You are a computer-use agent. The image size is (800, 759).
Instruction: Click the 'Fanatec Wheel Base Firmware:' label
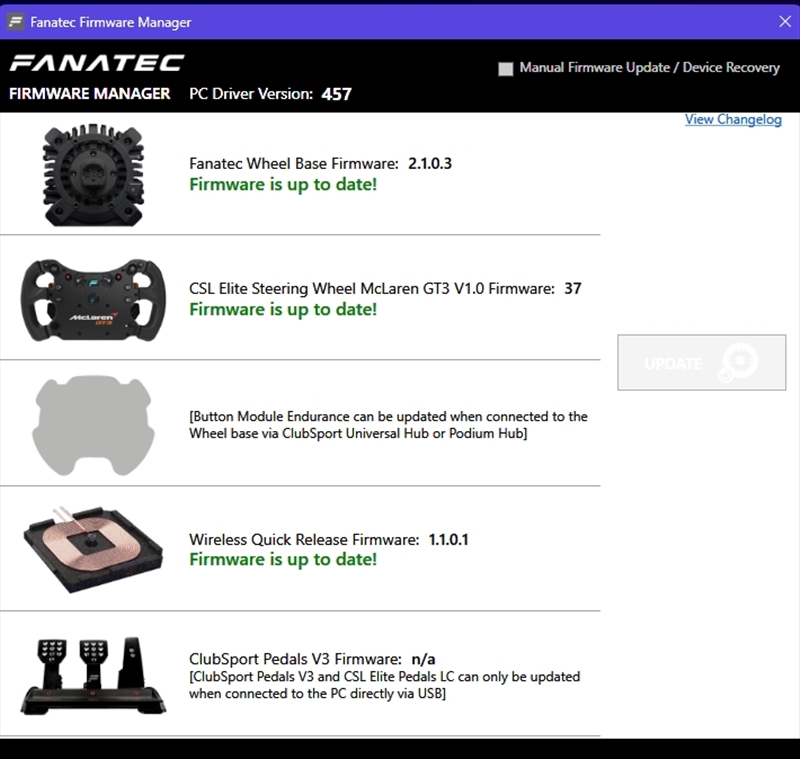pyautogui.click(x=294, y=164)
